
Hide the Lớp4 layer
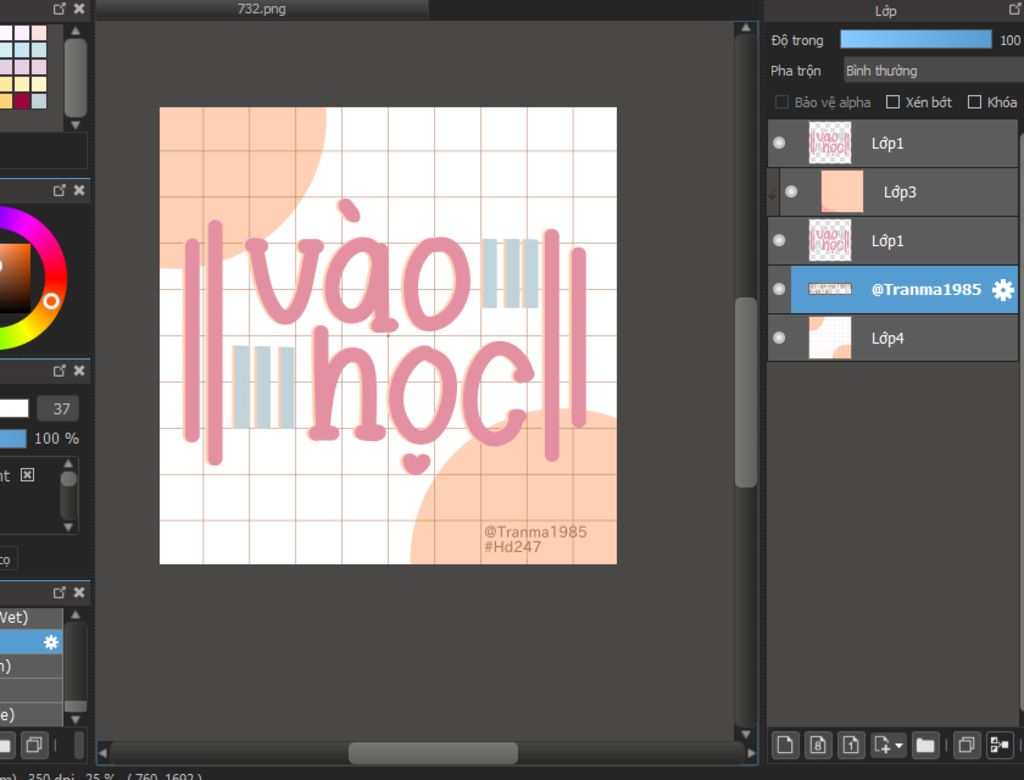tap(779, 338)
